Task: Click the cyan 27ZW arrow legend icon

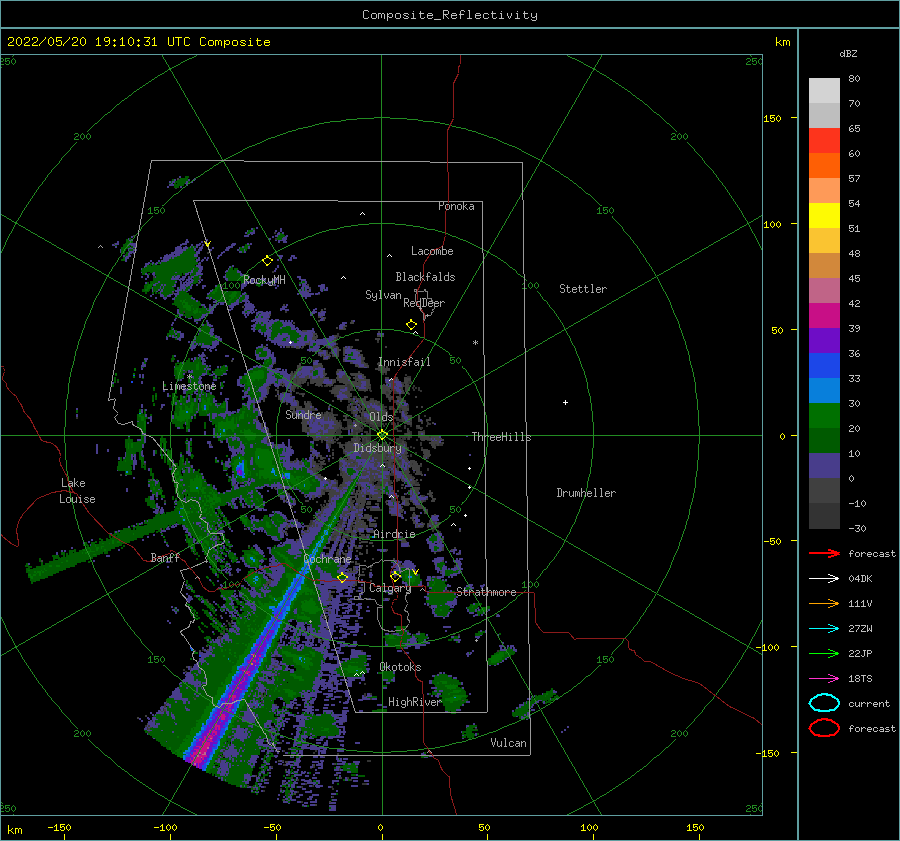Action: point(824,629)
